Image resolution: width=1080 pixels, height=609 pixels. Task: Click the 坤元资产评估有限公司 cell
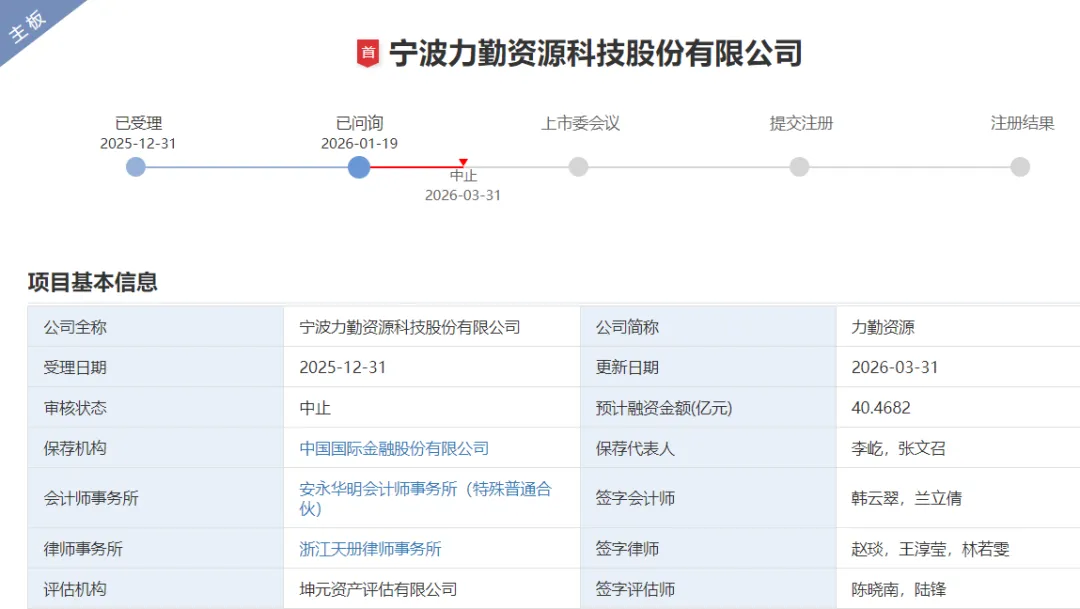432,589
